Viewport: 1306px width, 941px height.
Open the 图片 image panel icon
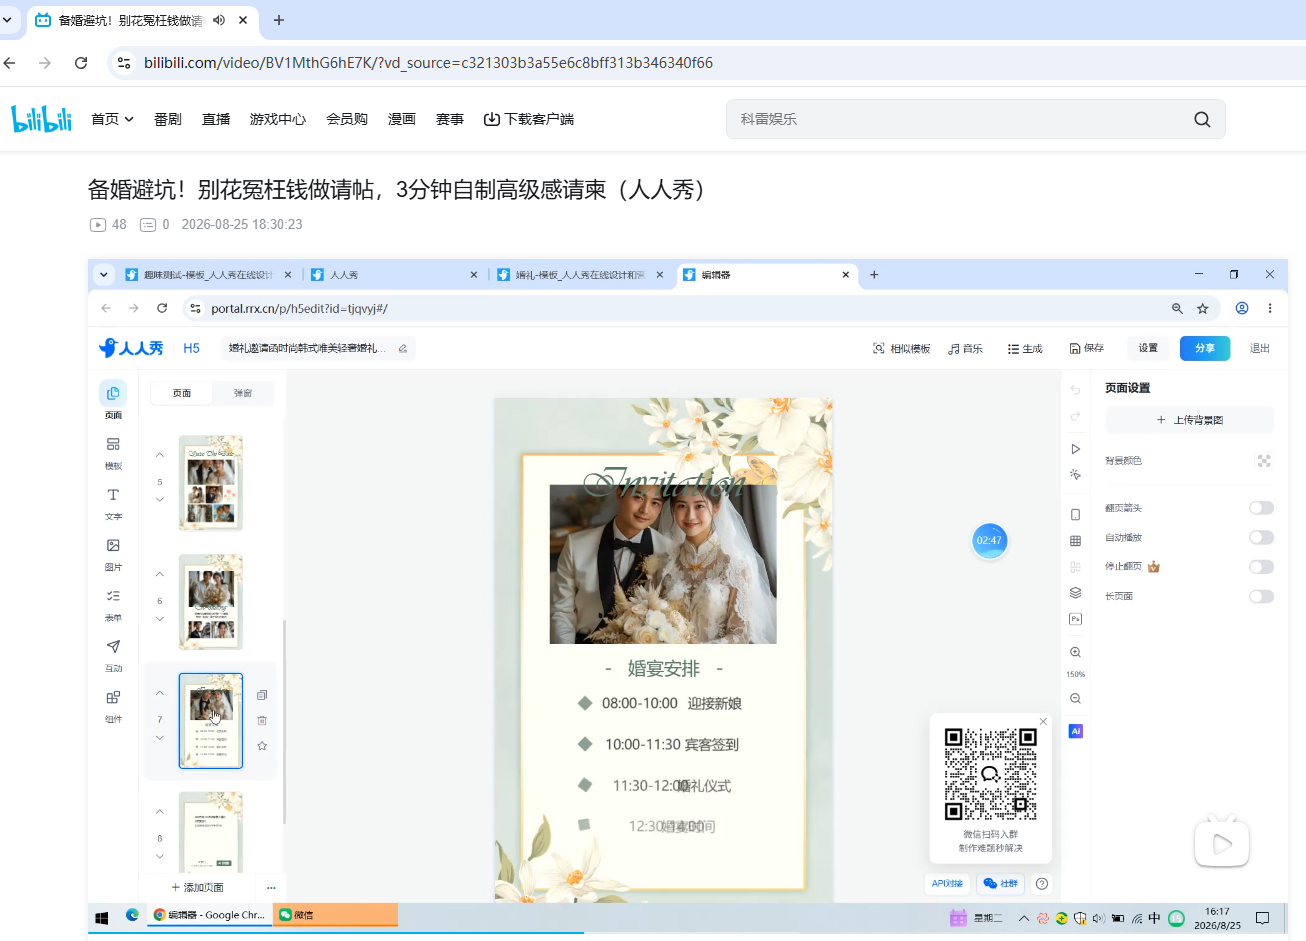[113, 554]
